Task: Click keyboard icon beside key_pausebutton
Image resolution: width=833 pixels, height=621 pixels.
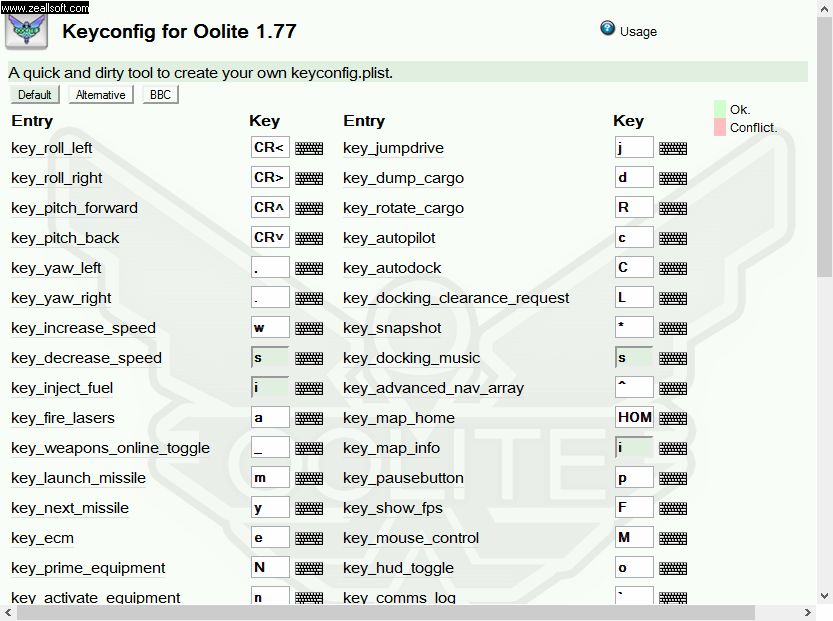Action: click(x=673, y=479)
